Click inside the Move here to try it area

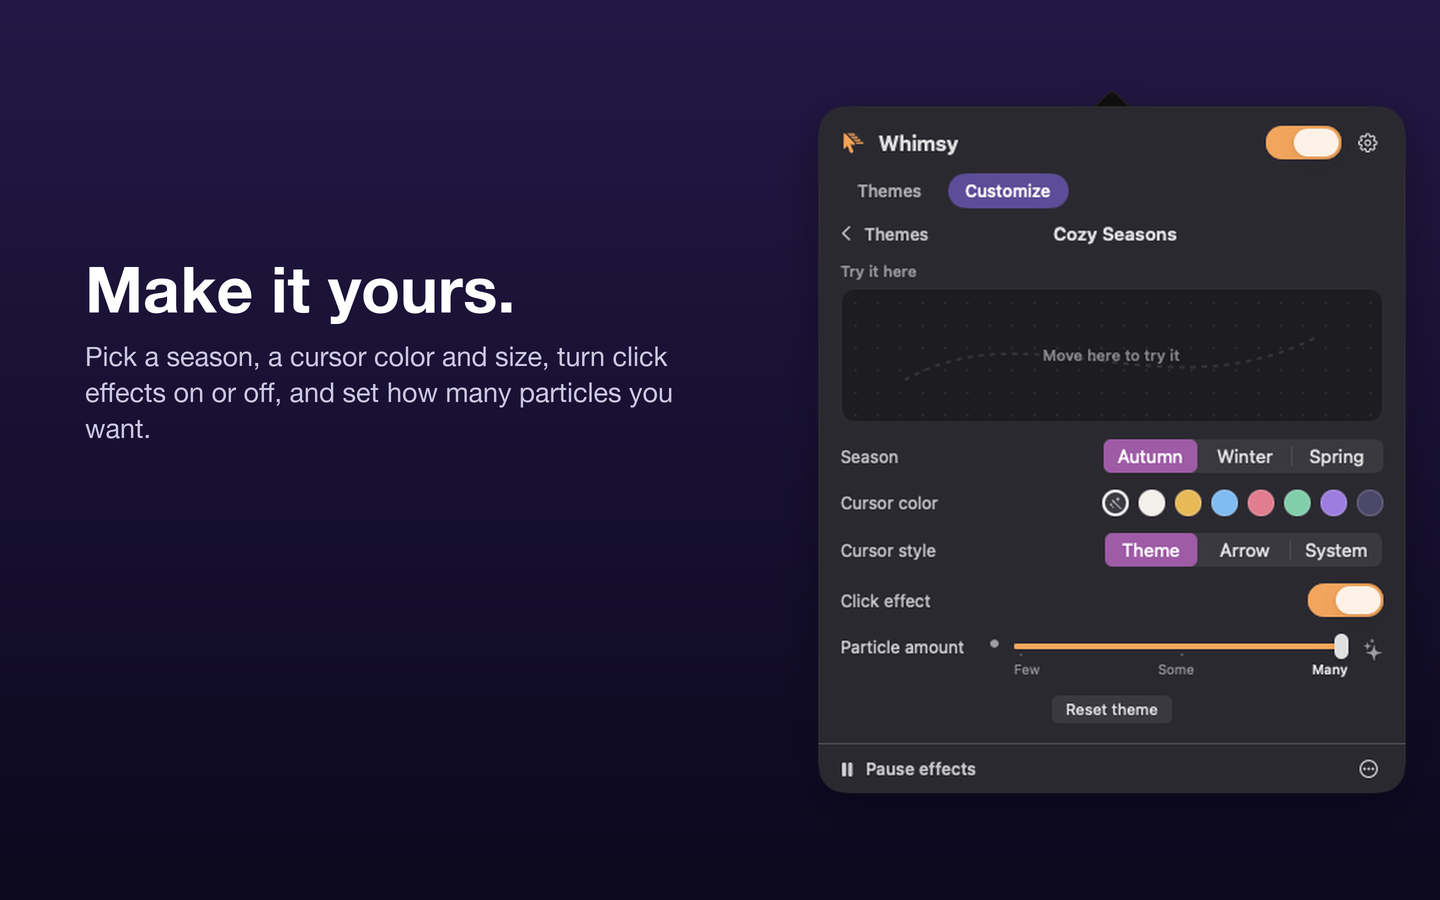click(x=1111, y=355)
